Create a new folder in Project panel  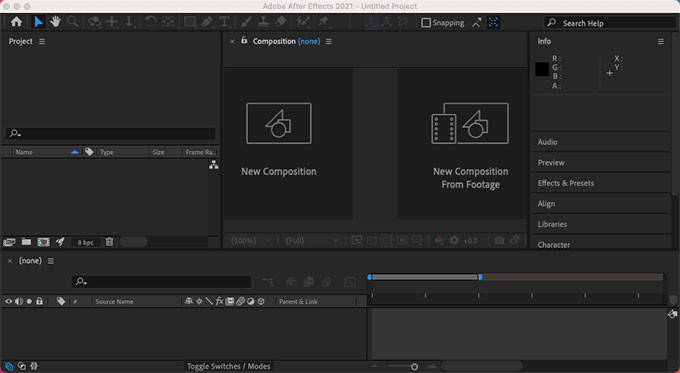(x=26, y=242)
